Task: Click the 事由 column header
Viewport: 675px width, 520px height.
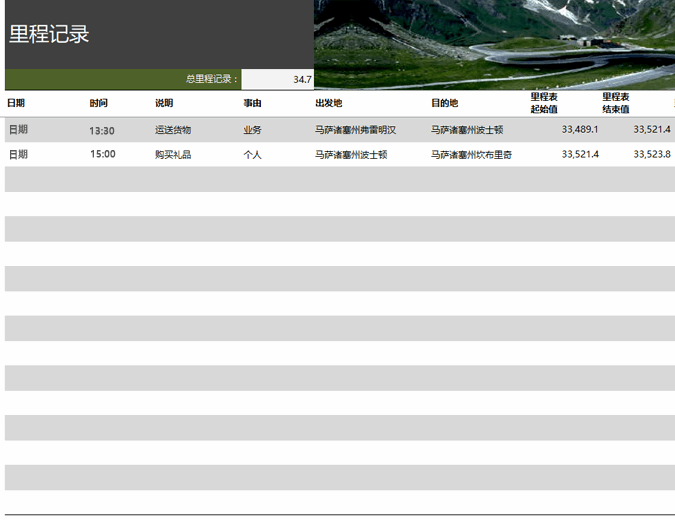Action: click(x=252, y=103)
